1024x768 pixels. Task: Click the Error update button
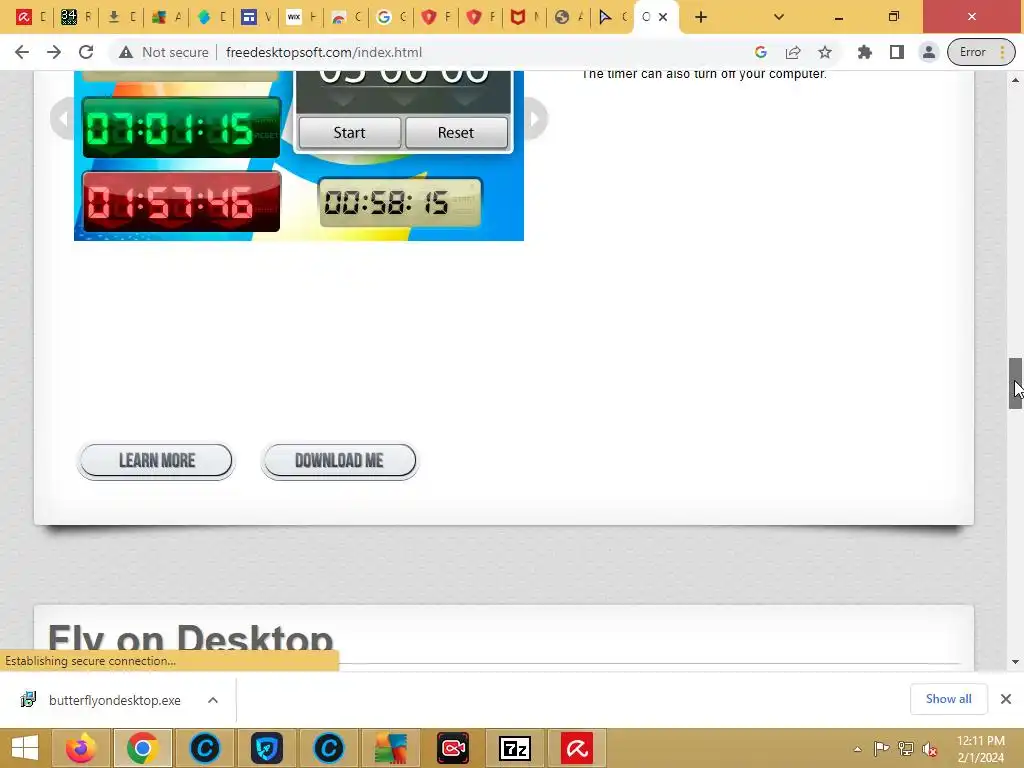[981, 52]
